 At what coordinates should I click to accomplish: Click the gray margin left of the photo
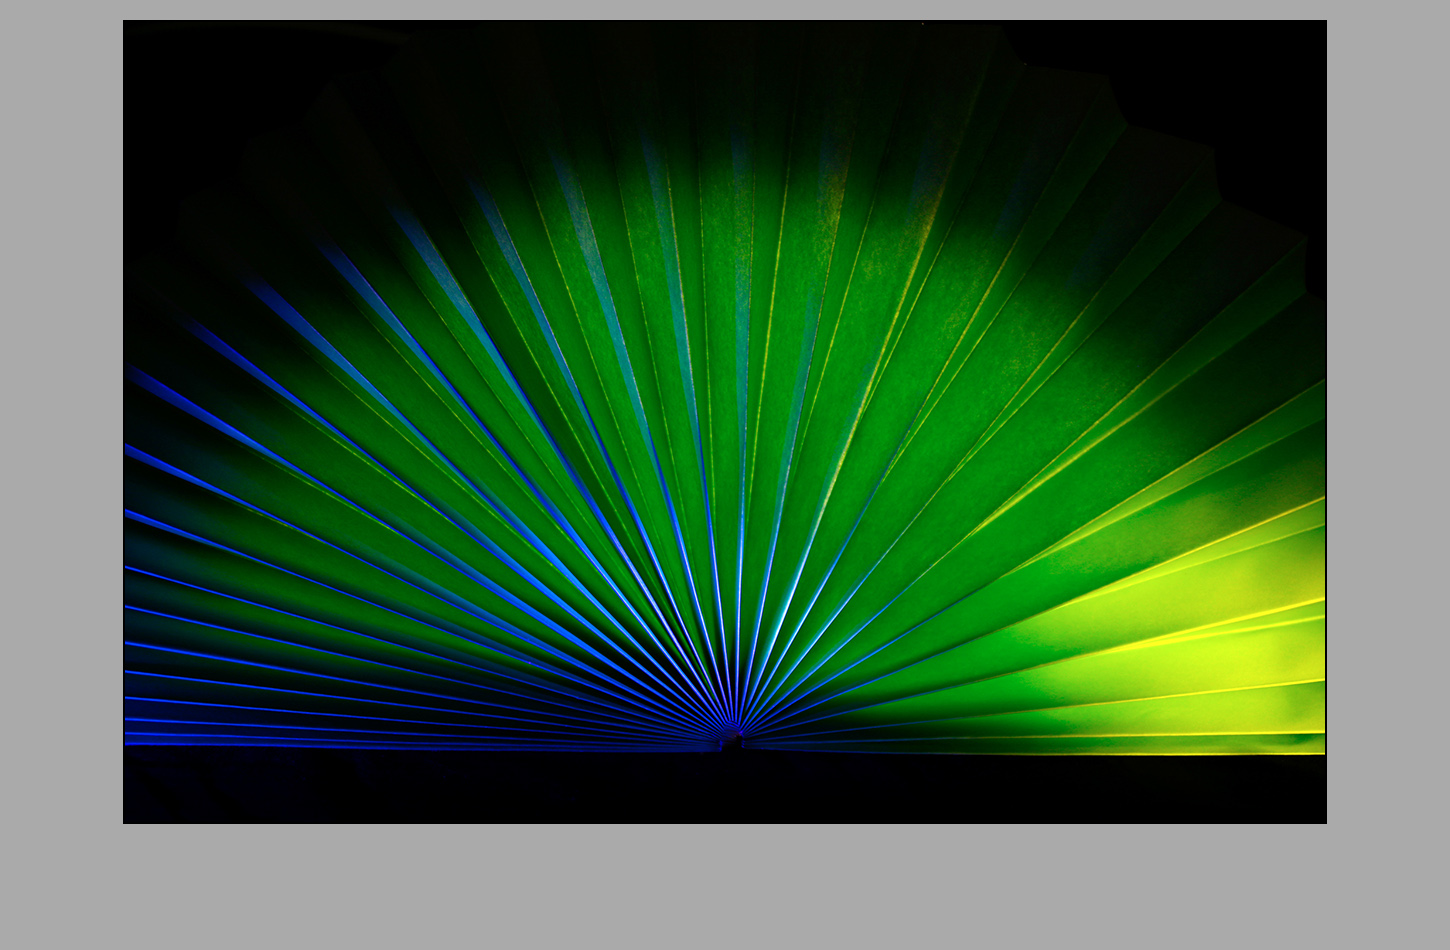tap(60, 420)
